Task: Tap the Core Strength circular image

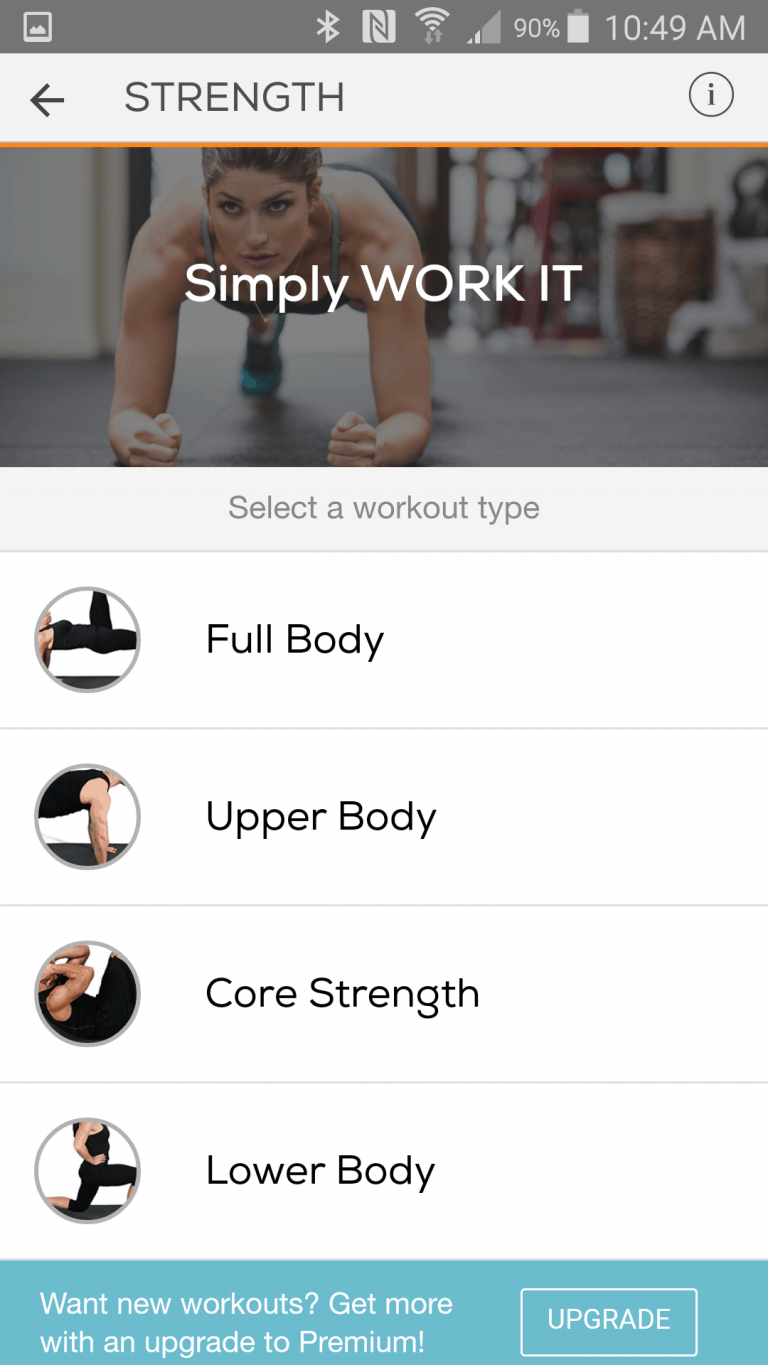Action: click(87, 993)
